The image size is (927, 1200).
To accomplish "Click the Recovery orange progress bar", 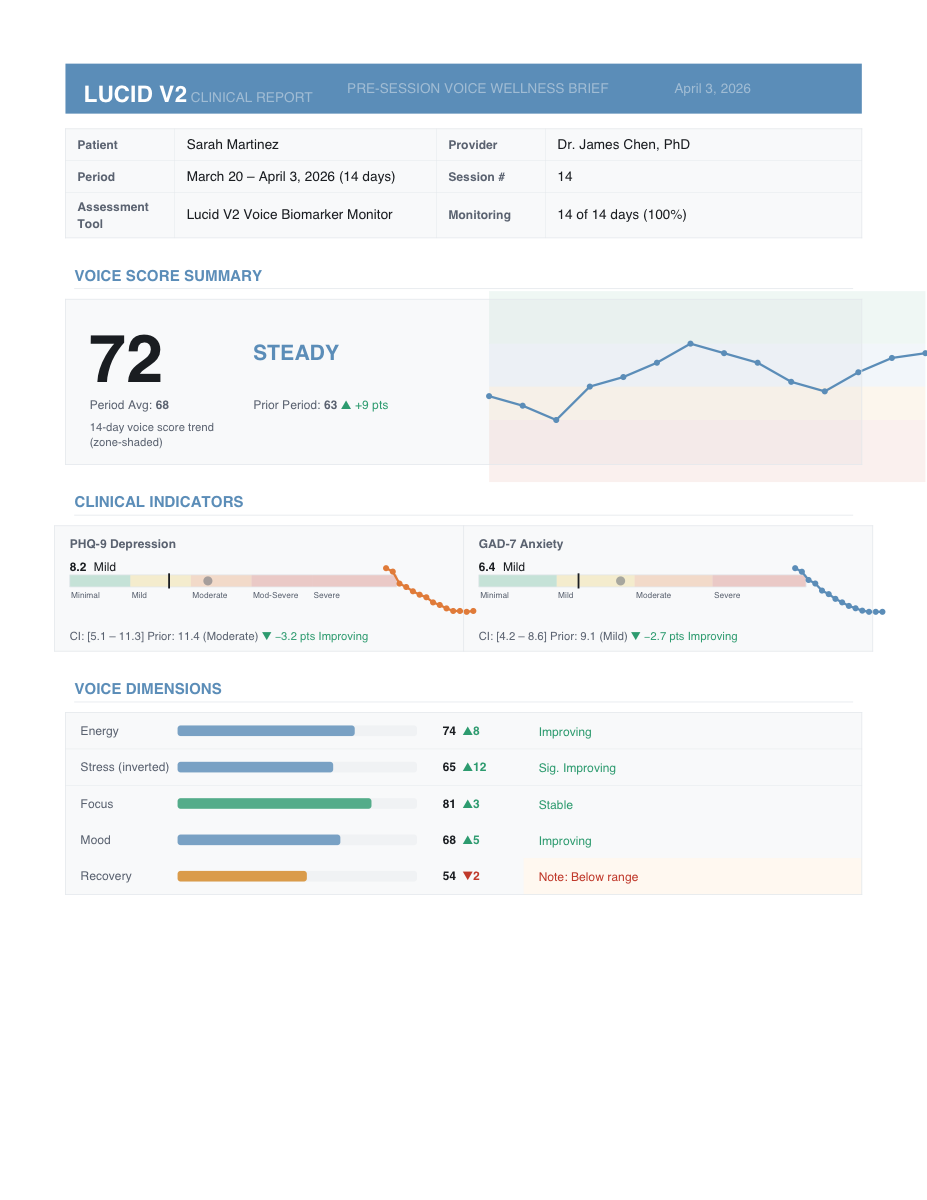I will point(241,875).
